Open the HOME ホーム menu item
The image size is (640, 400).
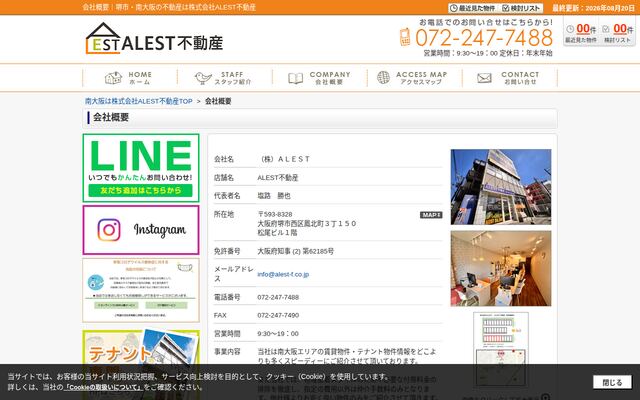[130, 78]
